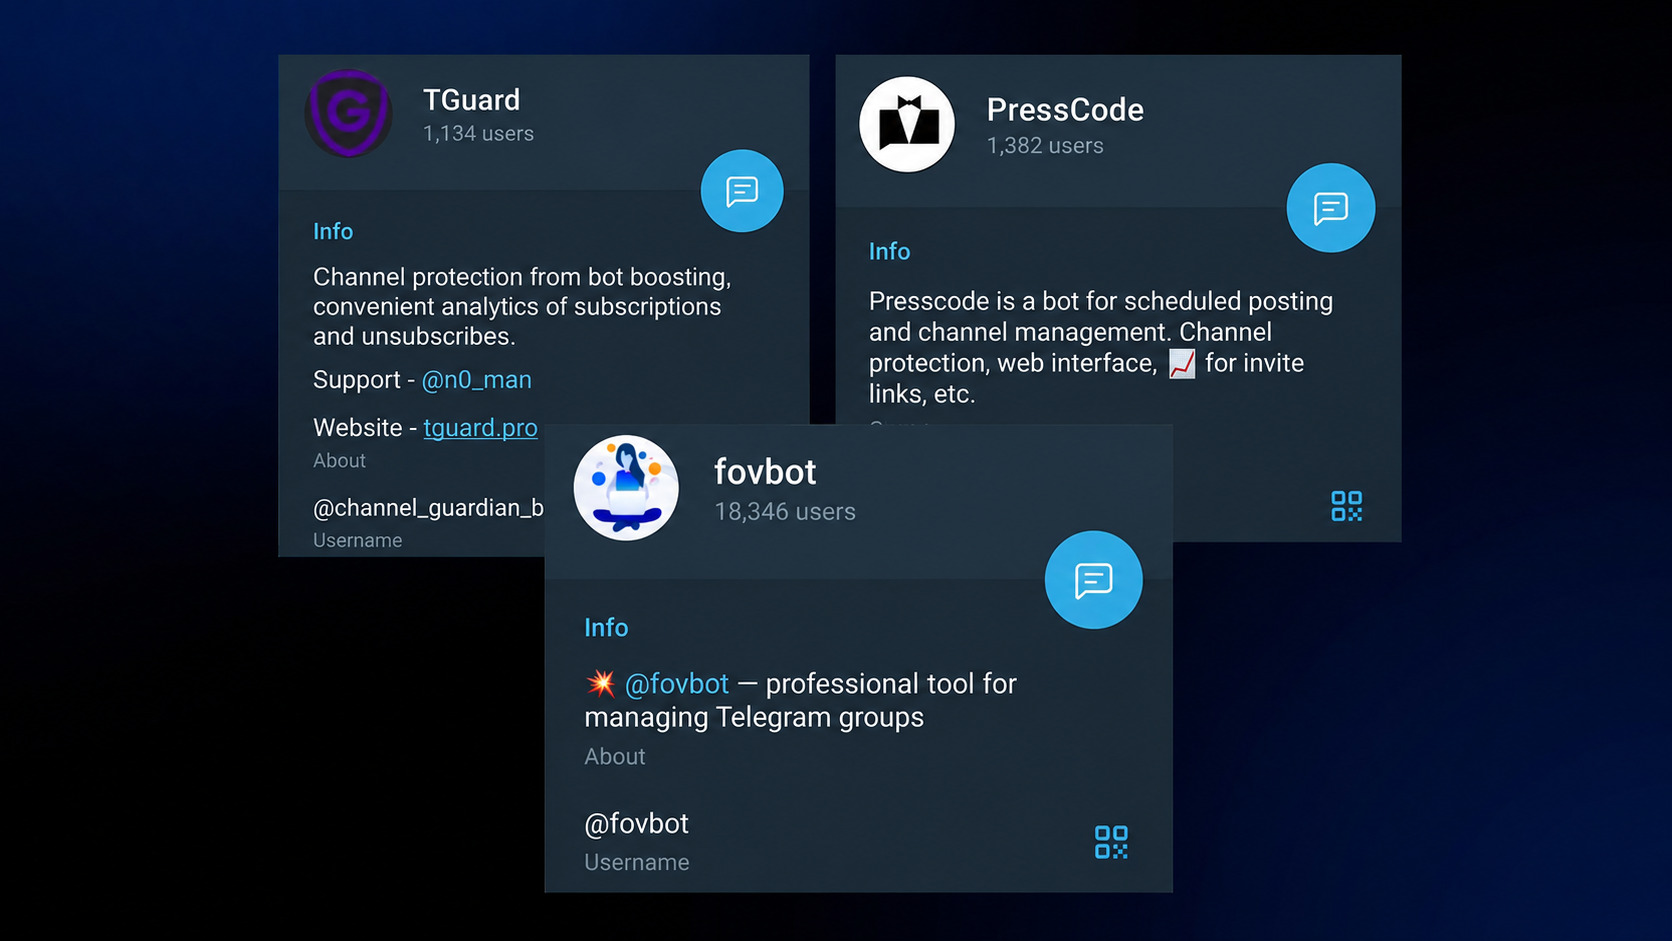Click PressCode title name
The height and width of the screenshot is (941, 1672).
click(1065, 110)
